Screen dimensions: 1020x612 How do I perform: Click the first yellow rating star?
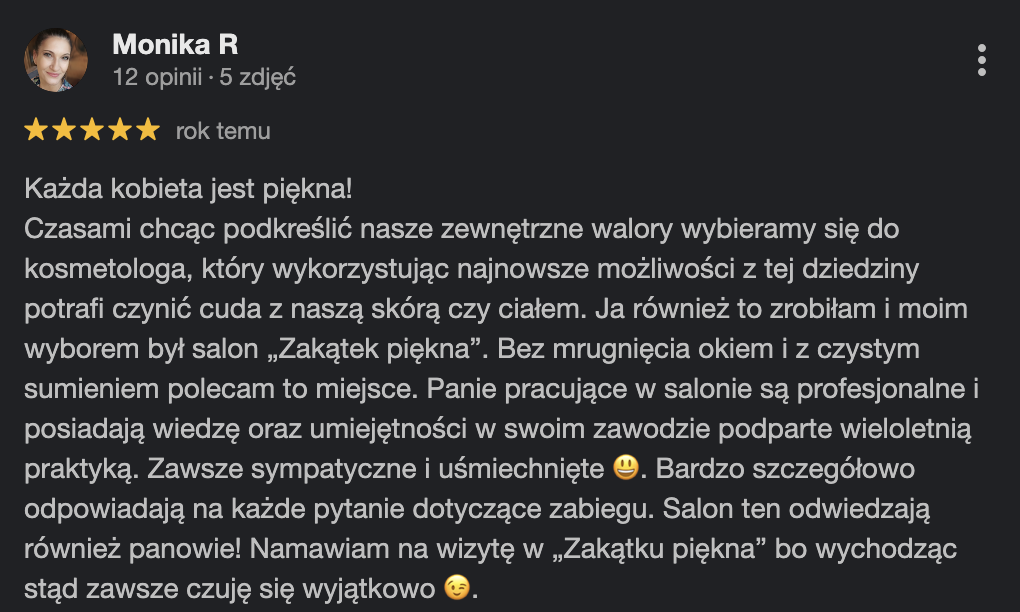point(36,130)
